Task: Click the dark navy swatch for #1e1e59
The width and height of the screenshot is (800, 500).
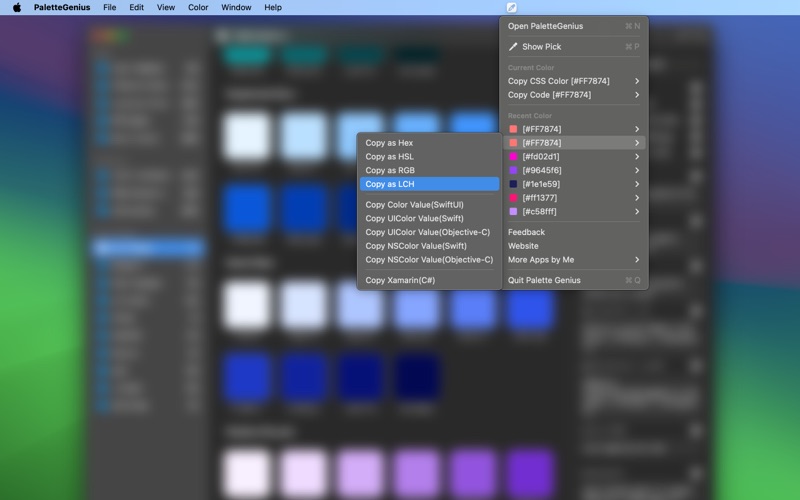Action: point(513,184)
